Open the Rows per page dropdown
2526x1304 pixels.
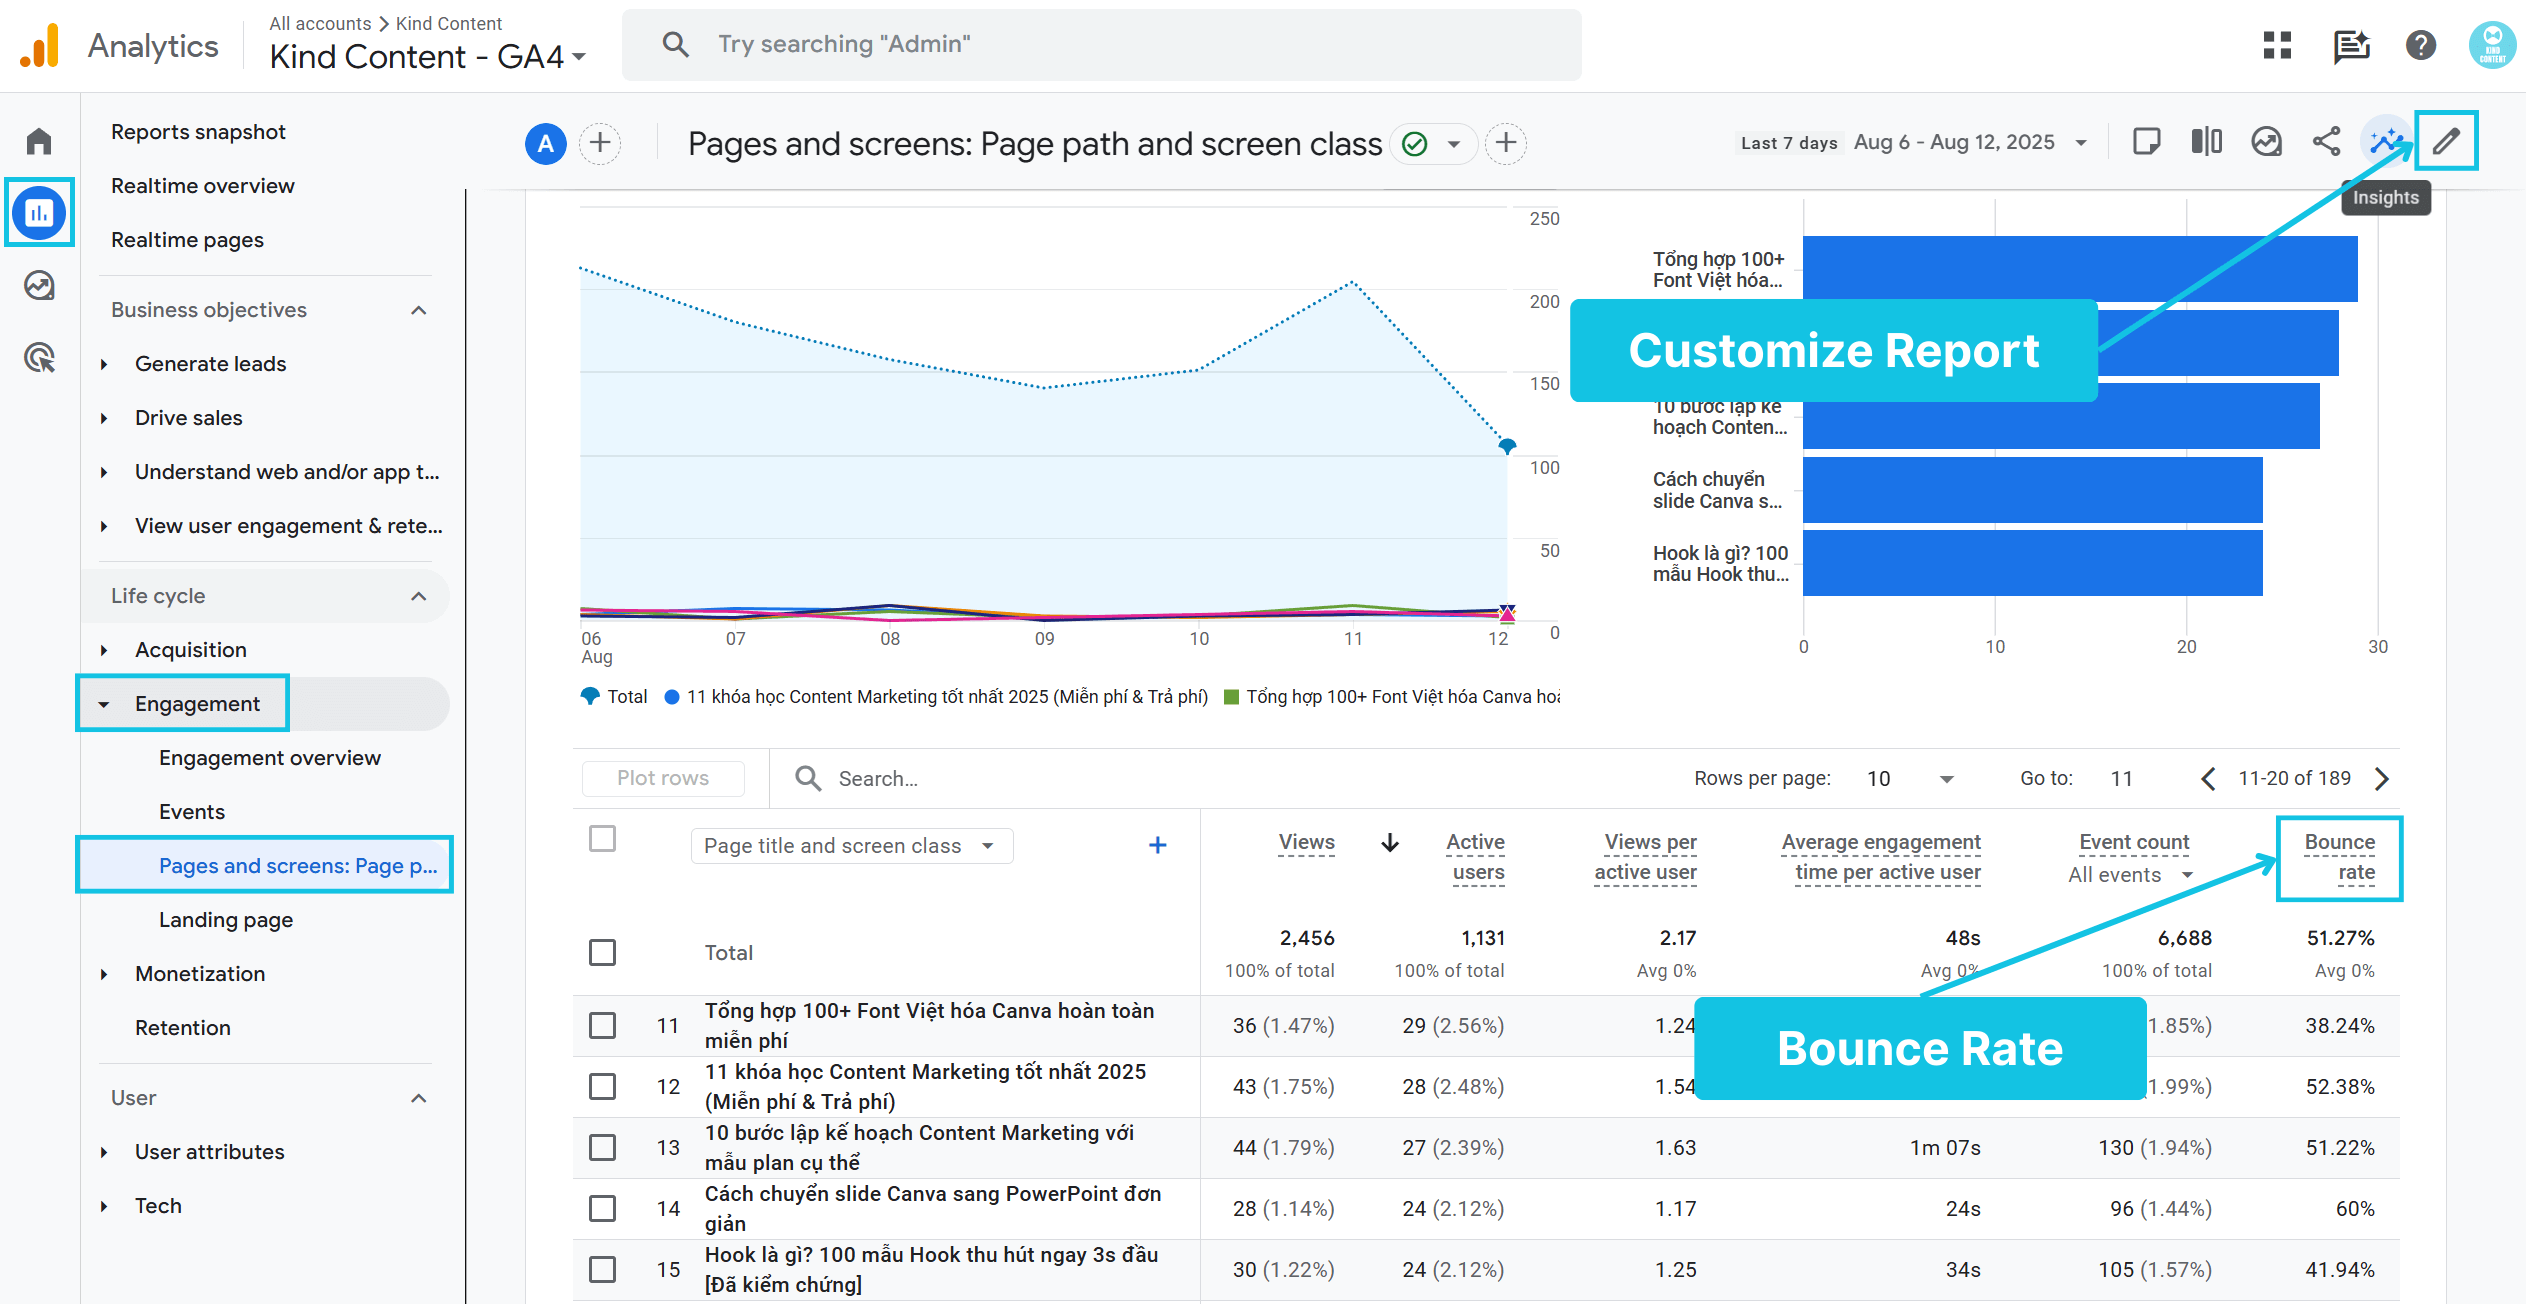[x=1908, y=778]
